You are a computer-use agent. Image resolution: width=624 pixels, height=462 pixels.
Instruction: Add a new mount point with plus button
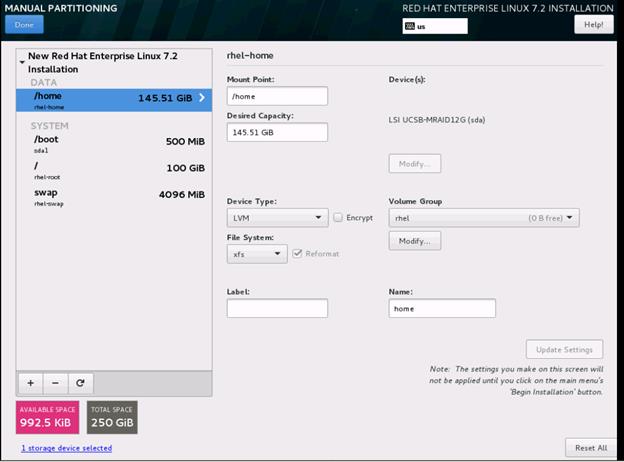pos(31,383)
